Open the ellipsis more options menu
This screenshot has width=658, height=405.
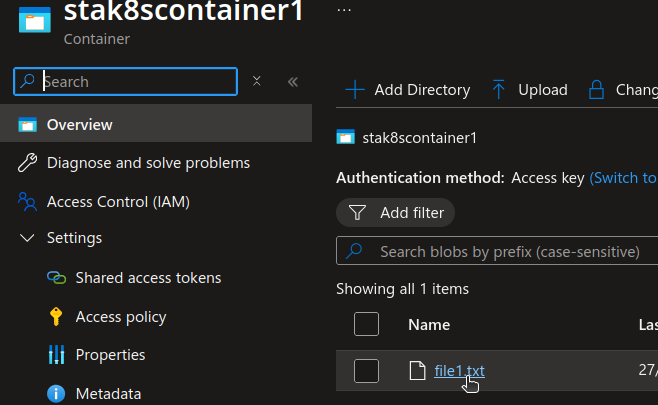[x=344, y=10]
